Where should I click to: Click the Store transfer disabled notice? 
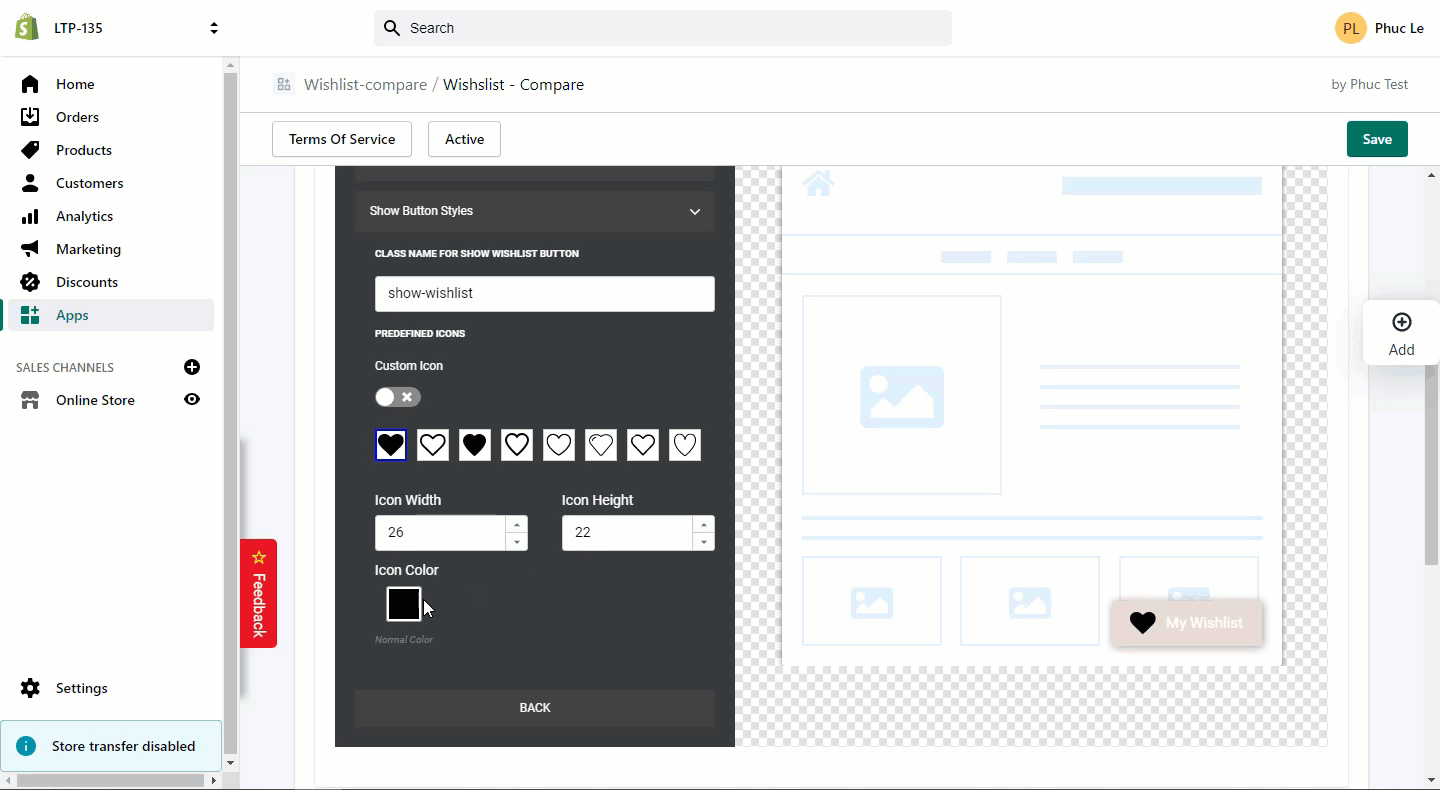(111, 746)
